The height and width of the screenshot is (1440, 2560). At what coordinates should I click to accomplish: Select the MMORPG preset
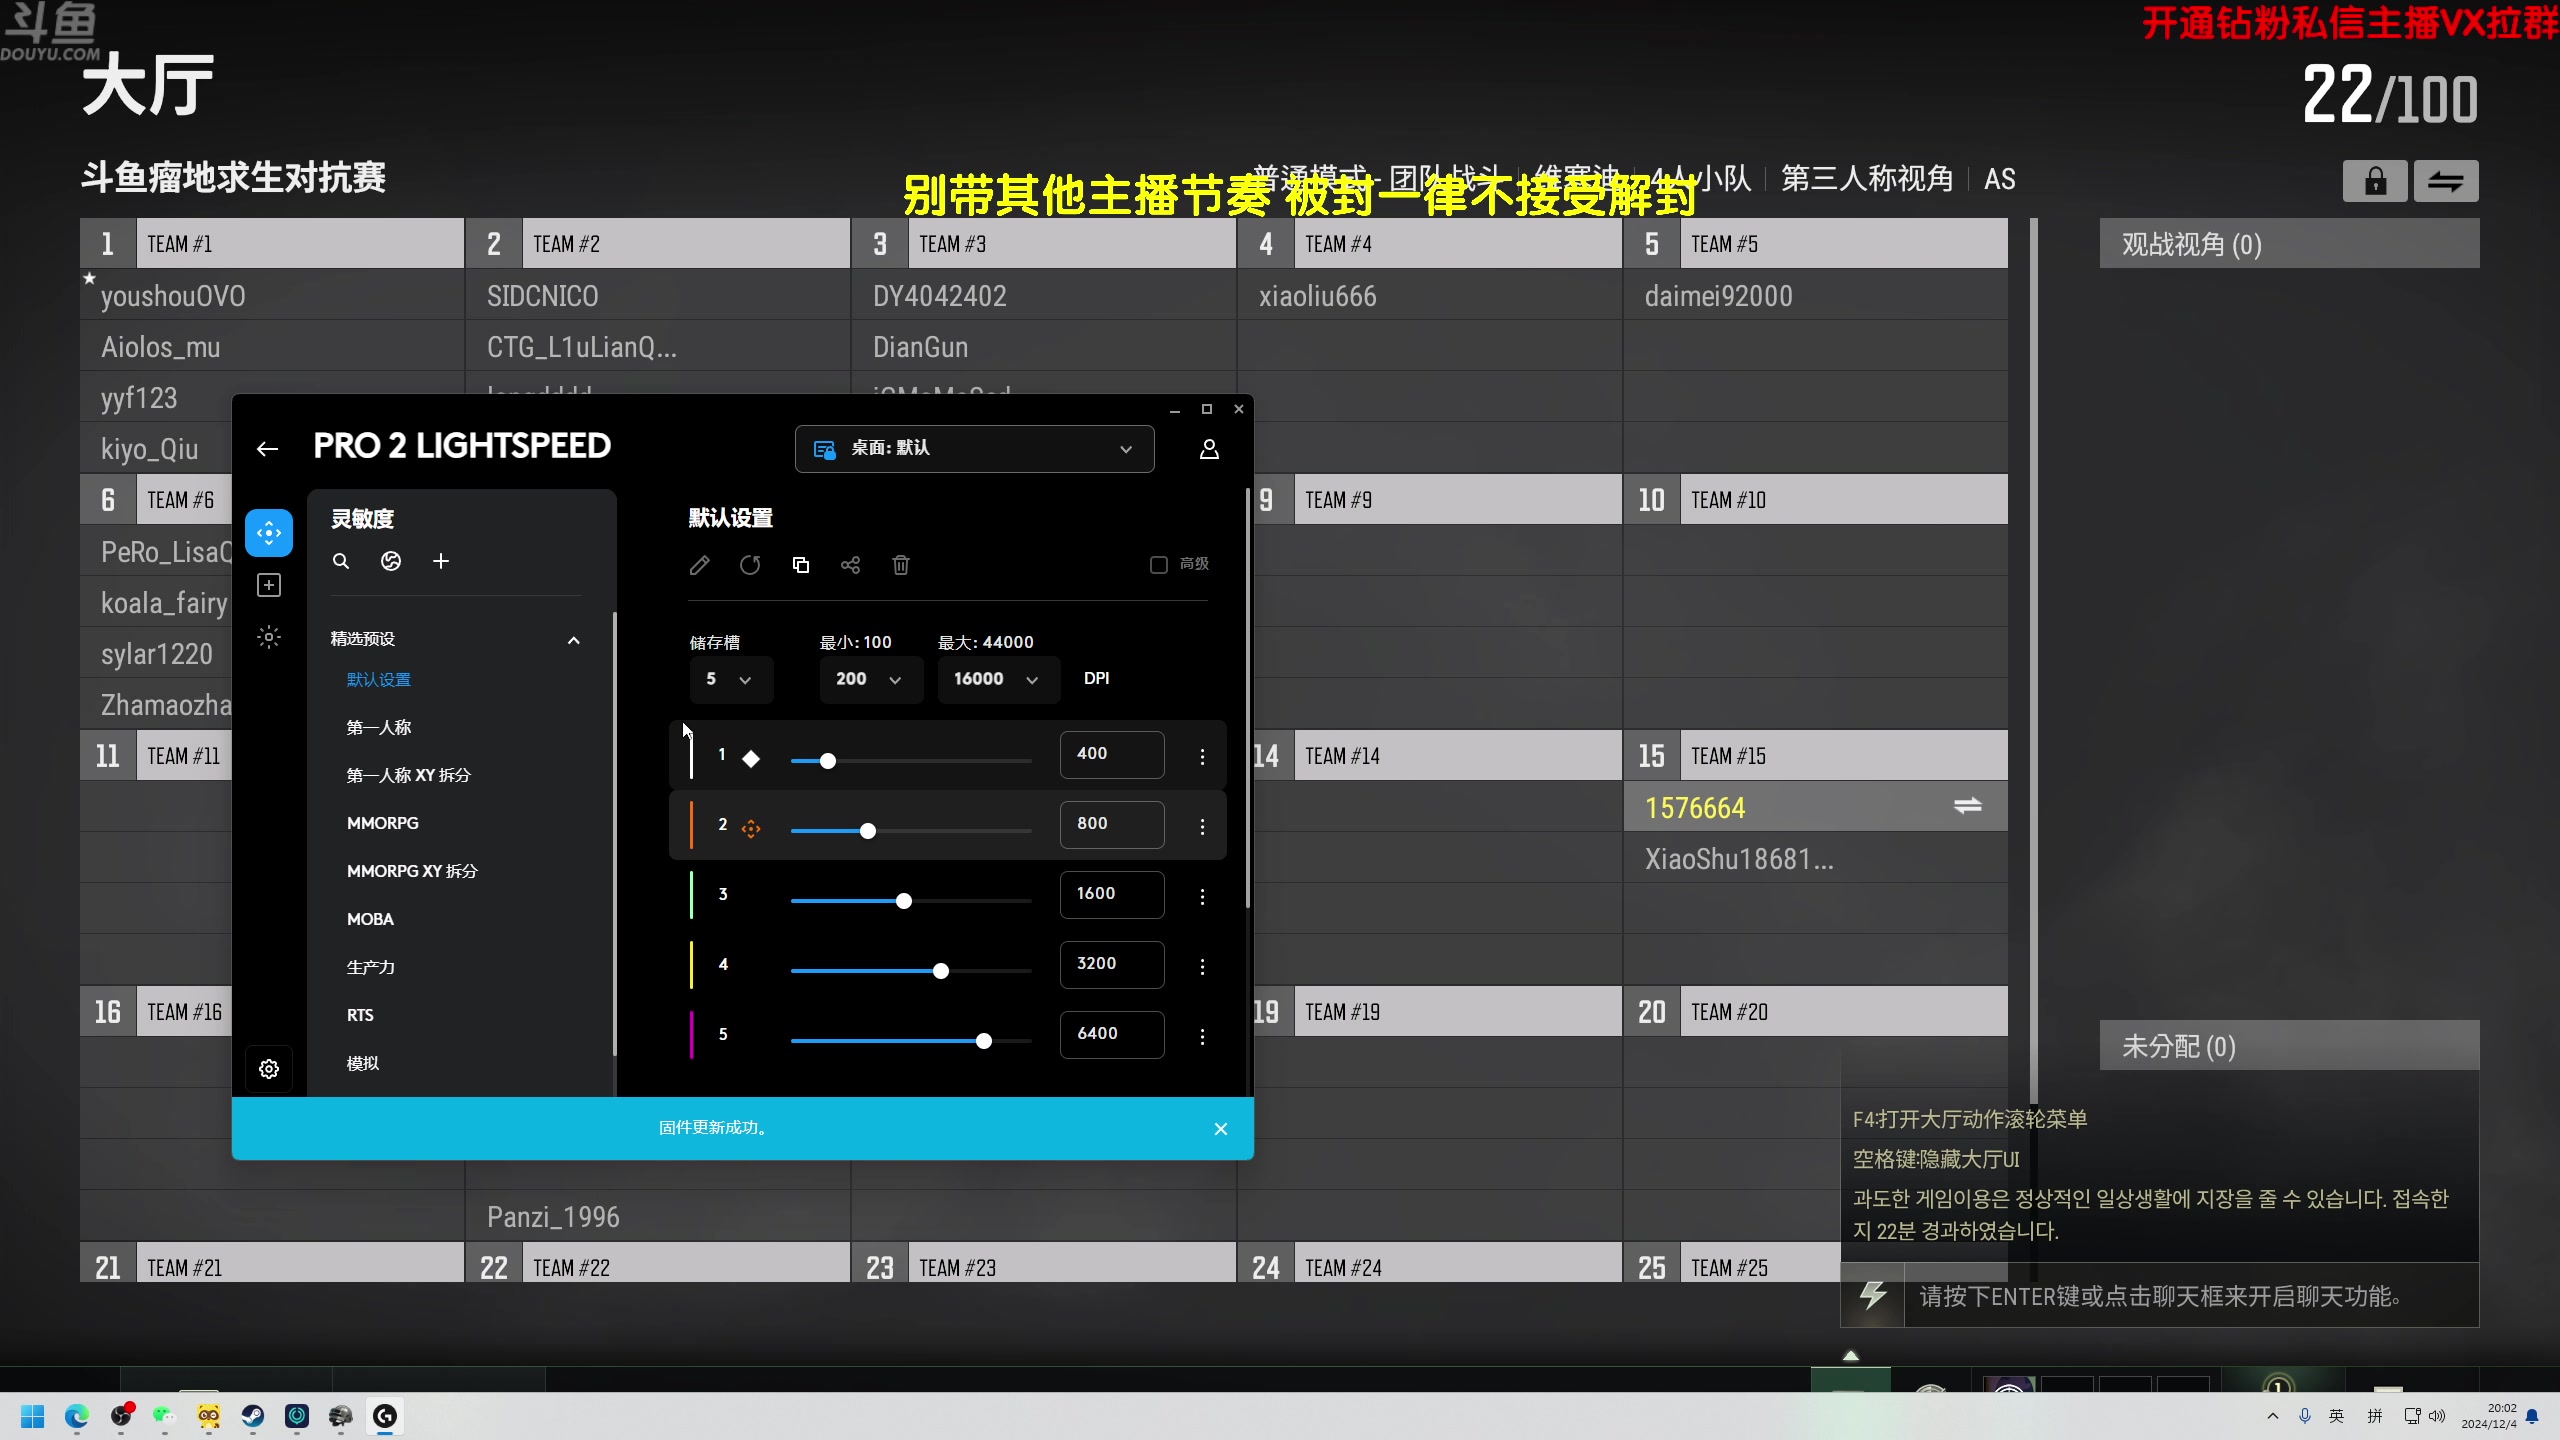pyautogui.click(x=383, y=823)
